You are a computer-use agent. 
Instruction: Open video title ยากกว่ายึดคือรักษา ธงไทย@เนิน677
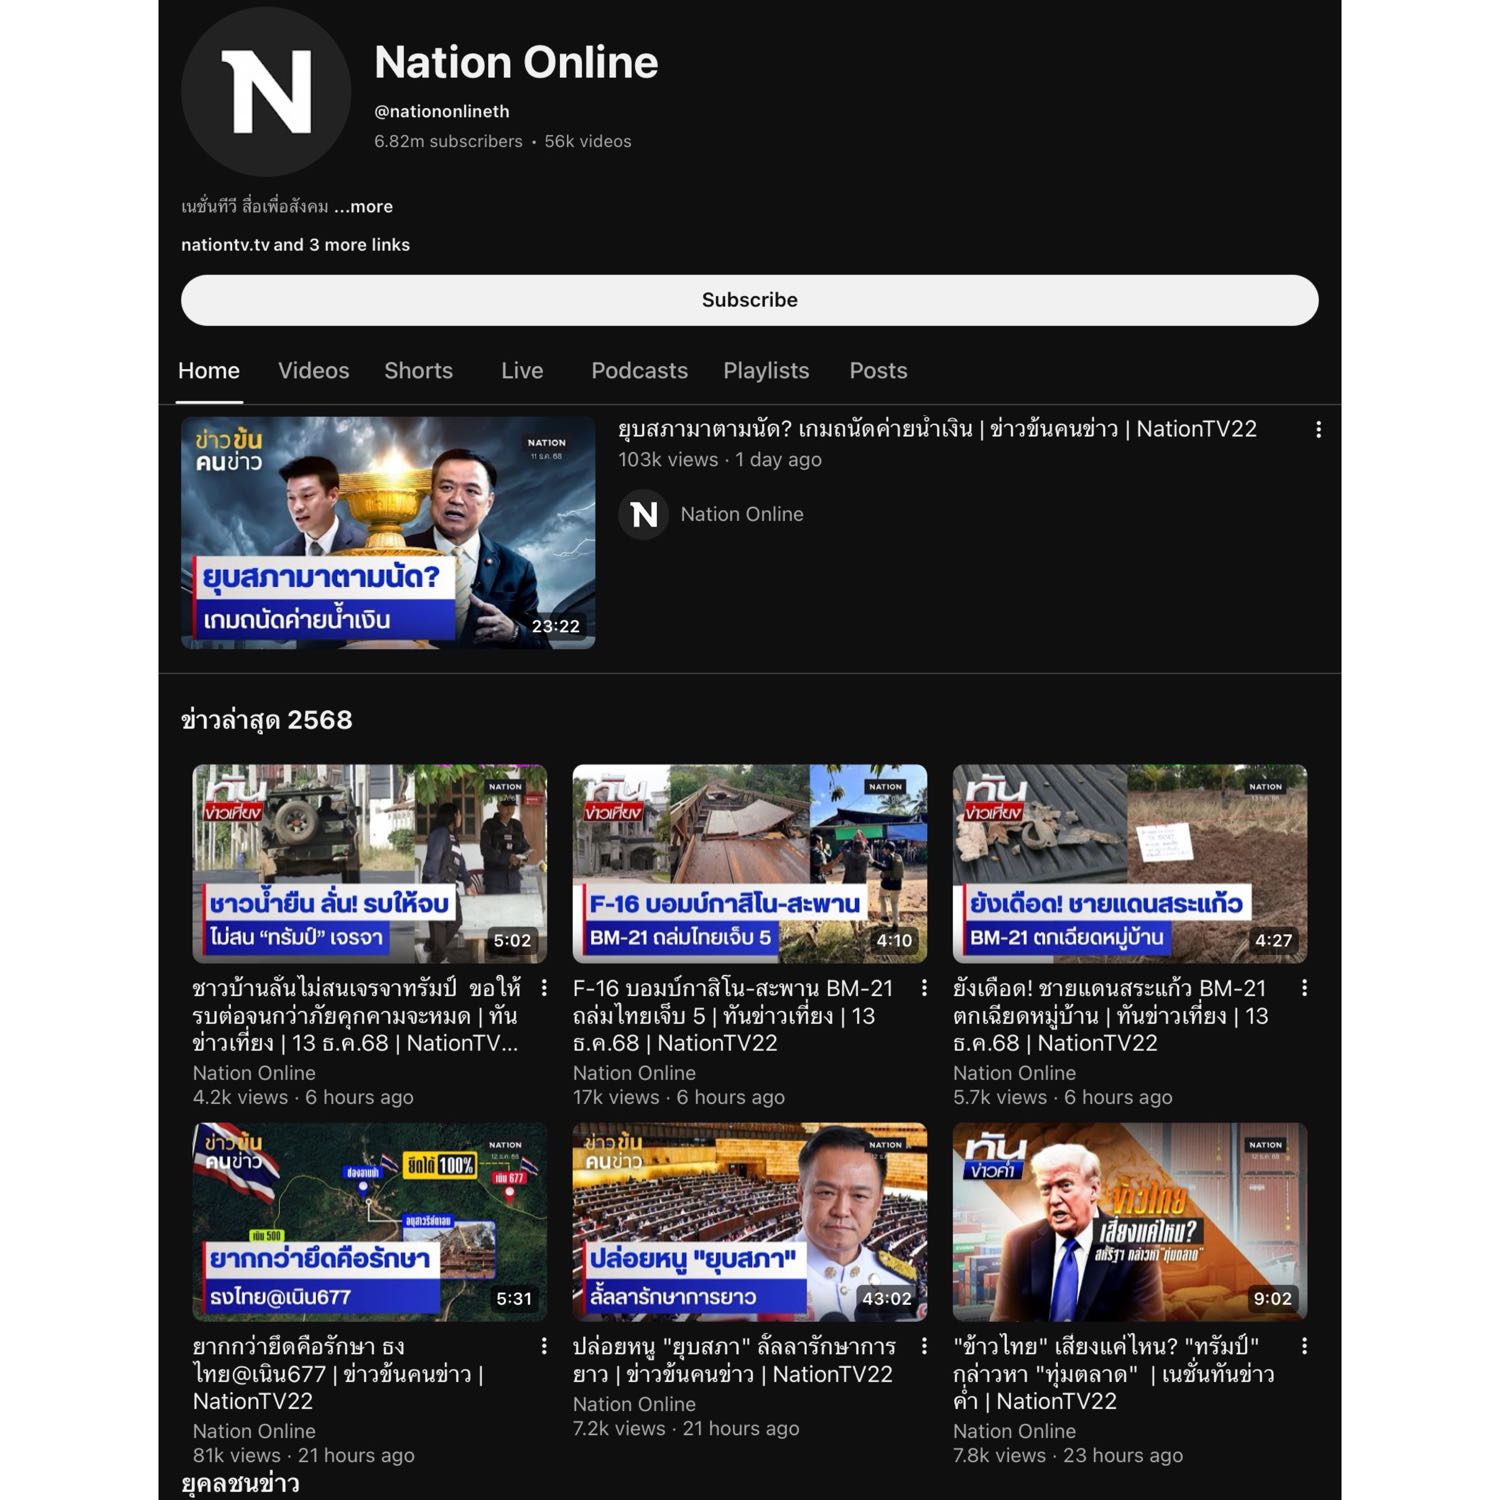(x=338, y=1373)
